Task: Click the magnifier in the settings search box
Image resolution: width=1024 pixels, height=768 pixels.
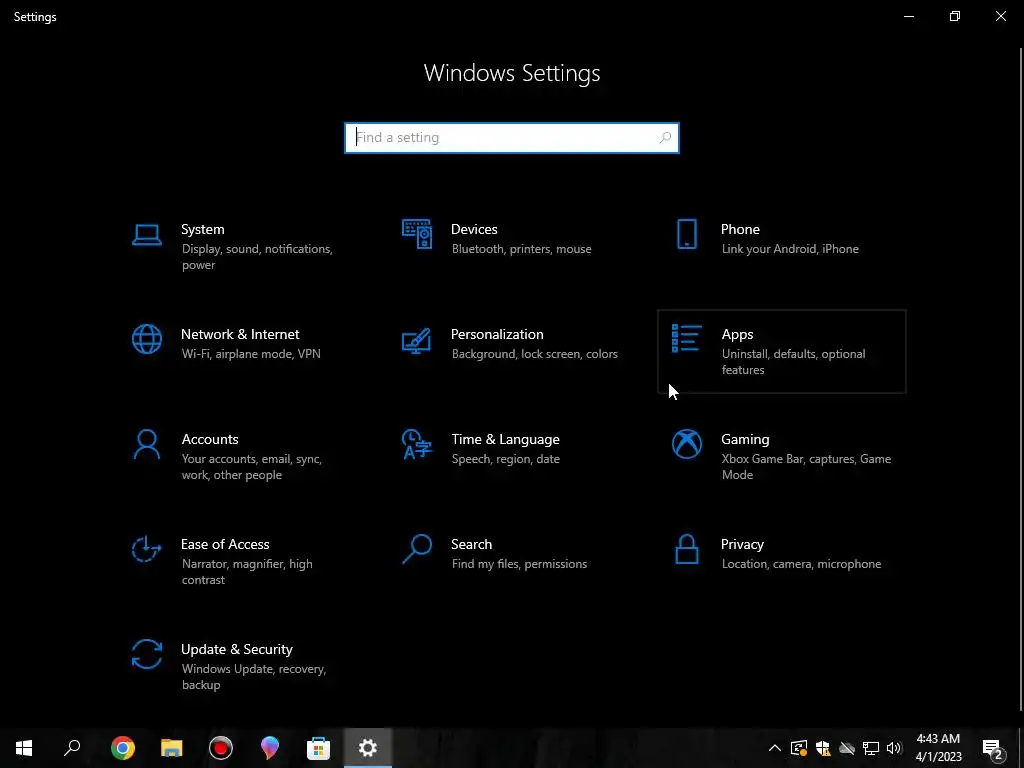Action: (x=665, y=138)
